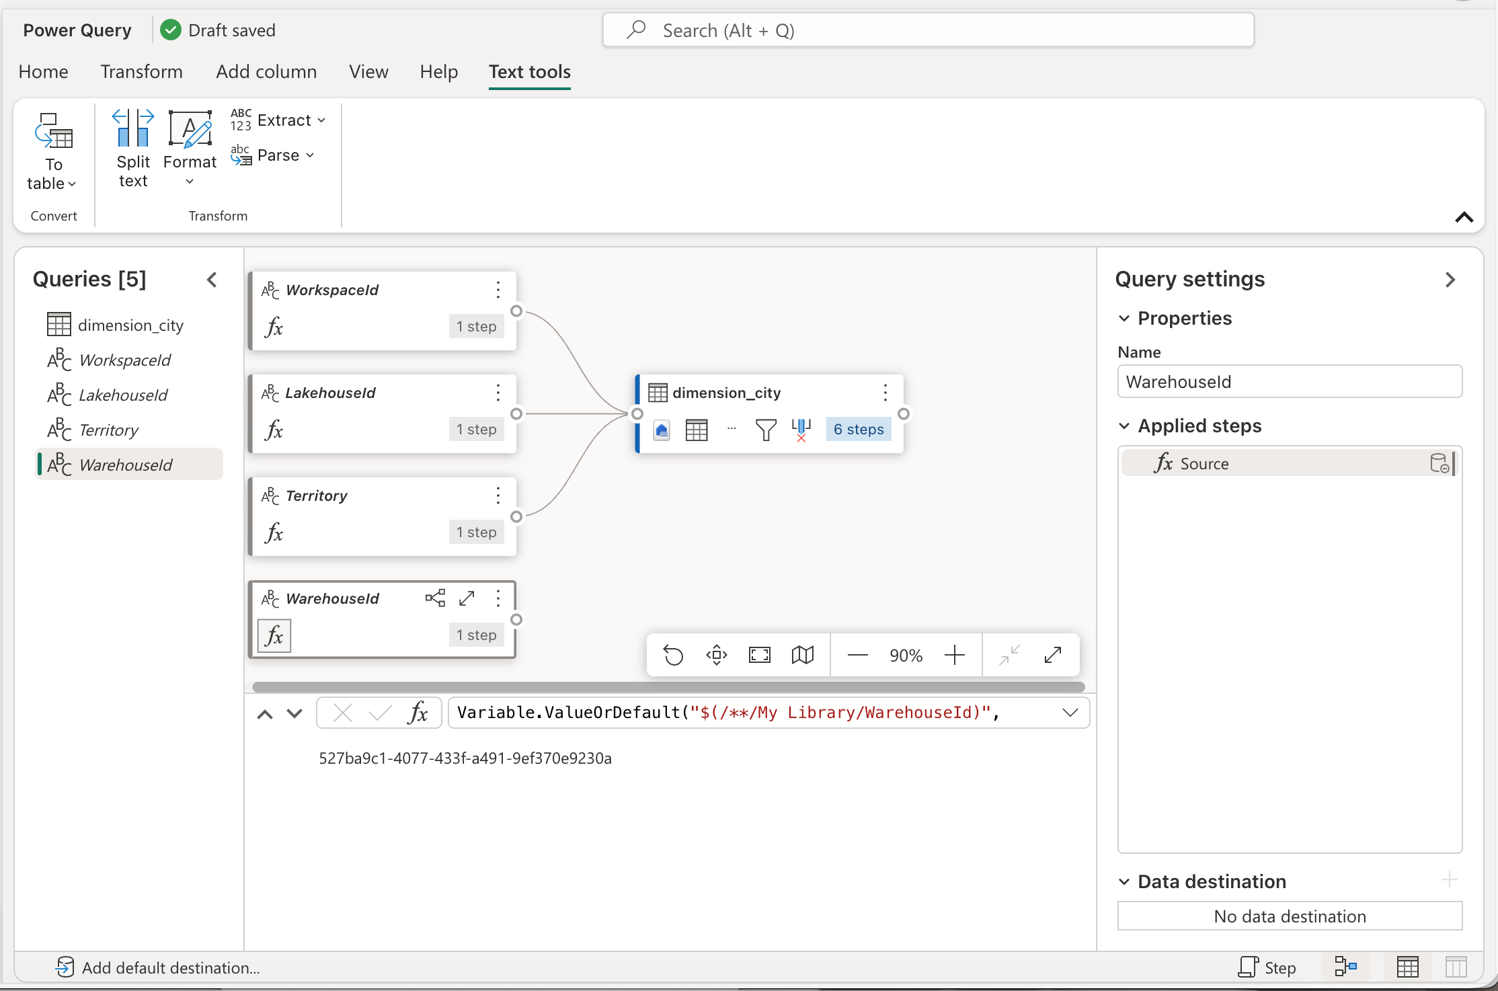Image resolution: width=1498 pixels, height=991 pixels.
Task: Switch to the Transform ribbon tab
Action: 141,71
